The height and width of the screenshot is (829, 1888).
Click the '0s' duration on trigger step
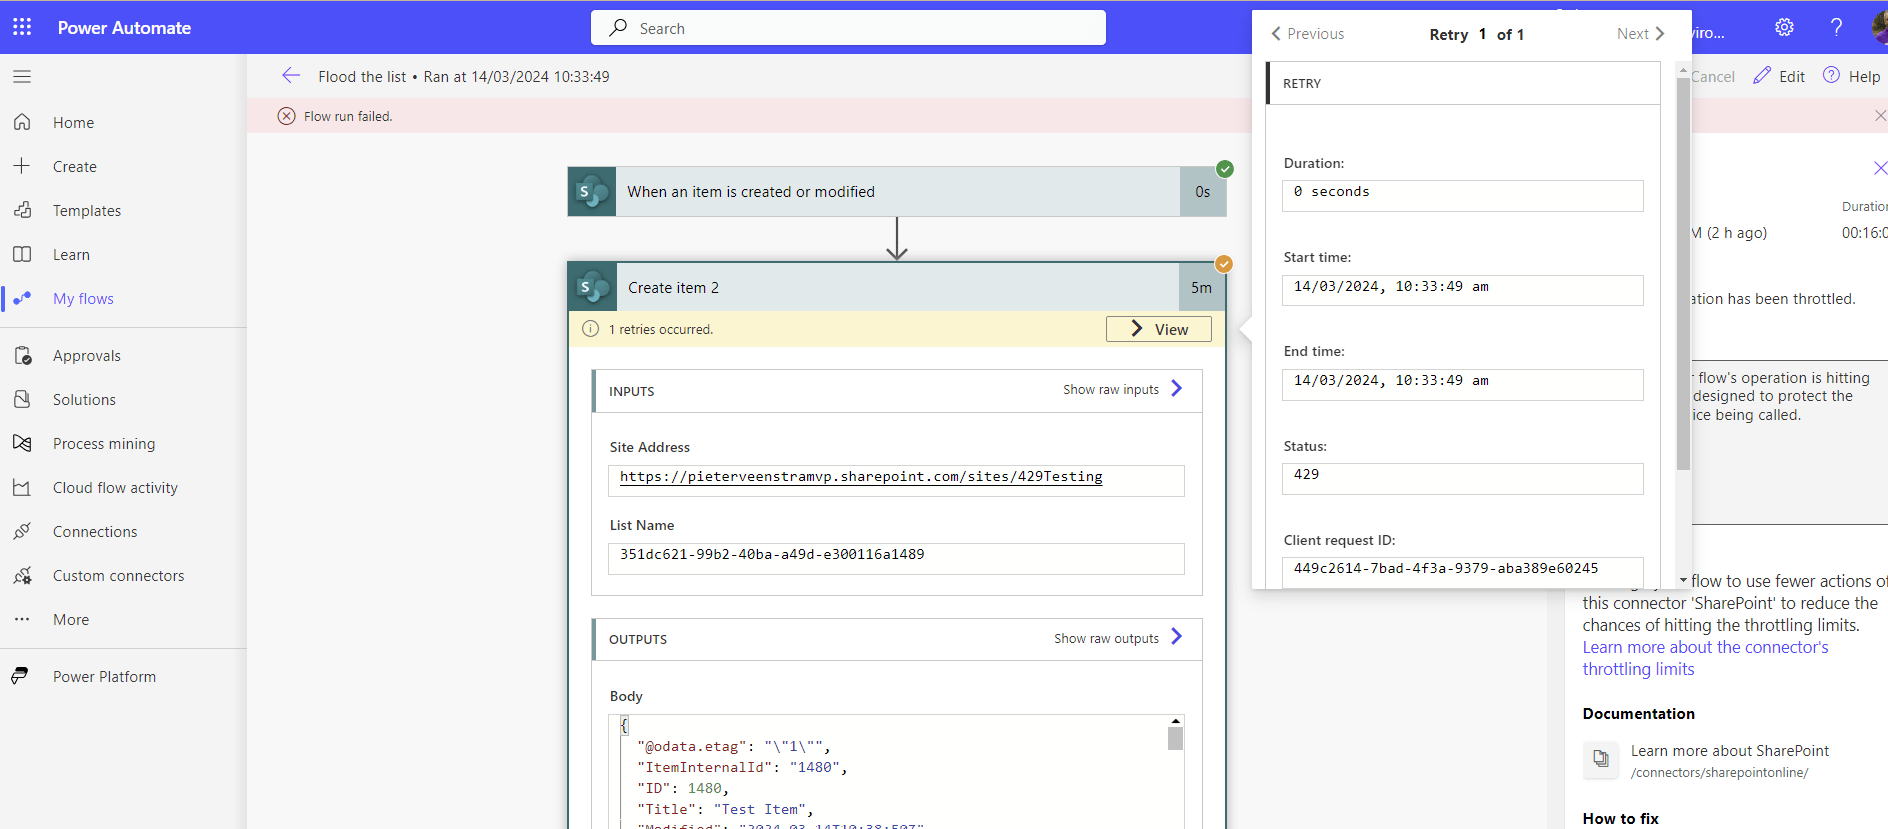[1202, 191]
